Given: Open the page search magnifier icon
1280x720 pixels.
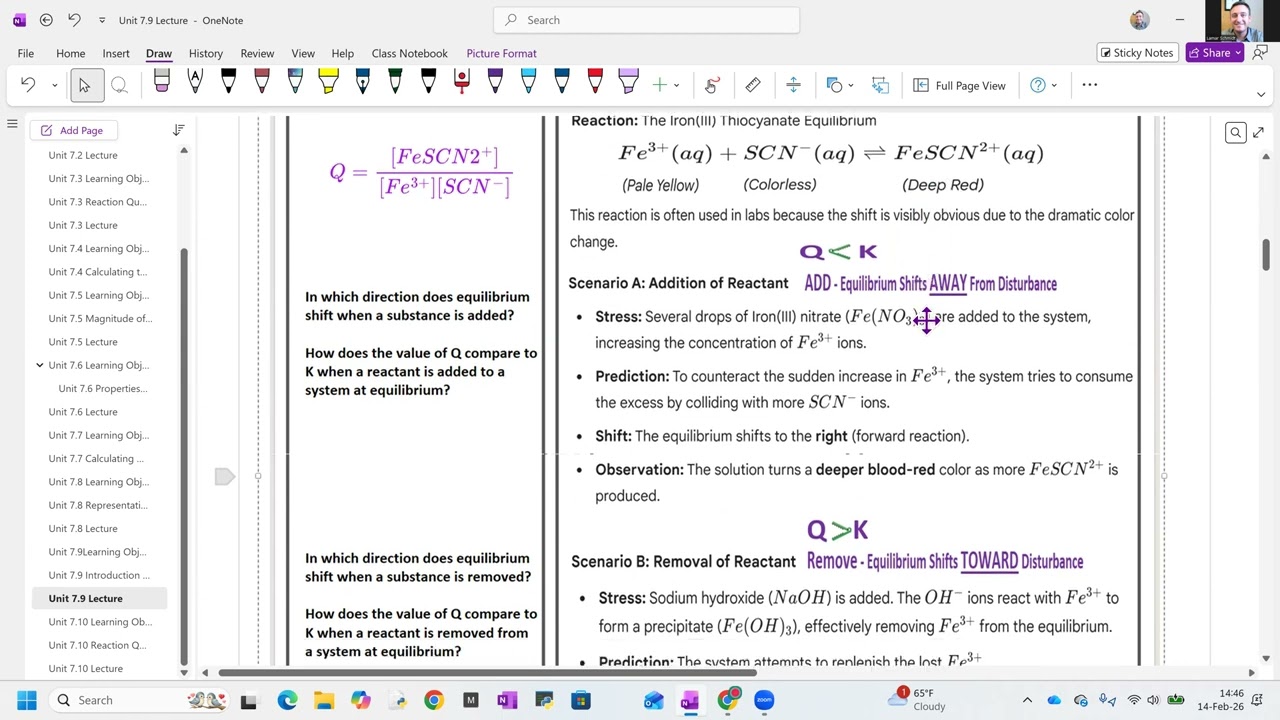Looking at the screenshot, I should click(x=1236, y=132).
